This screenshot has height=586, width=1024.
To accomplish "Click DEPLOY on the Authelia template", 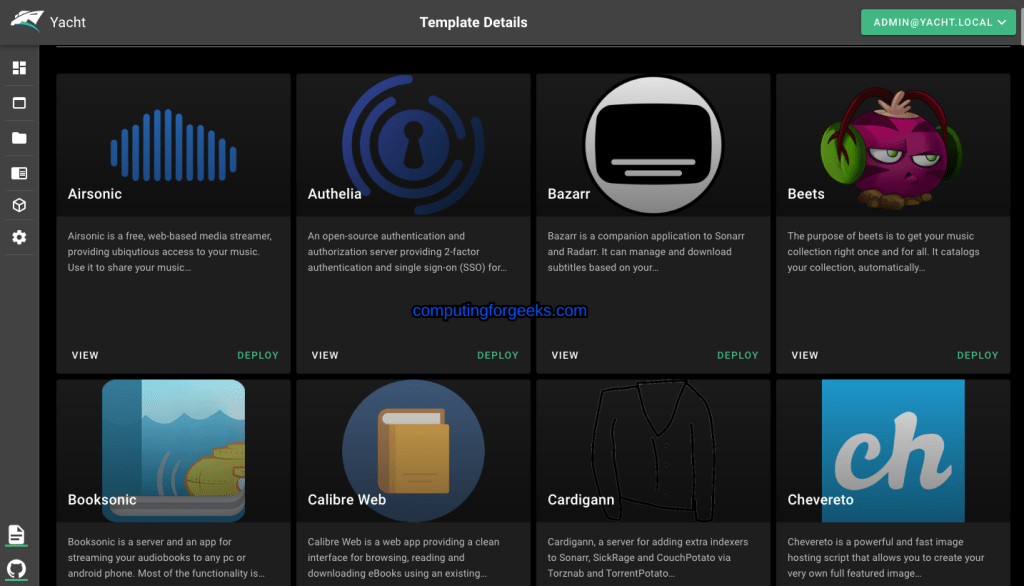I will (497, 355).
